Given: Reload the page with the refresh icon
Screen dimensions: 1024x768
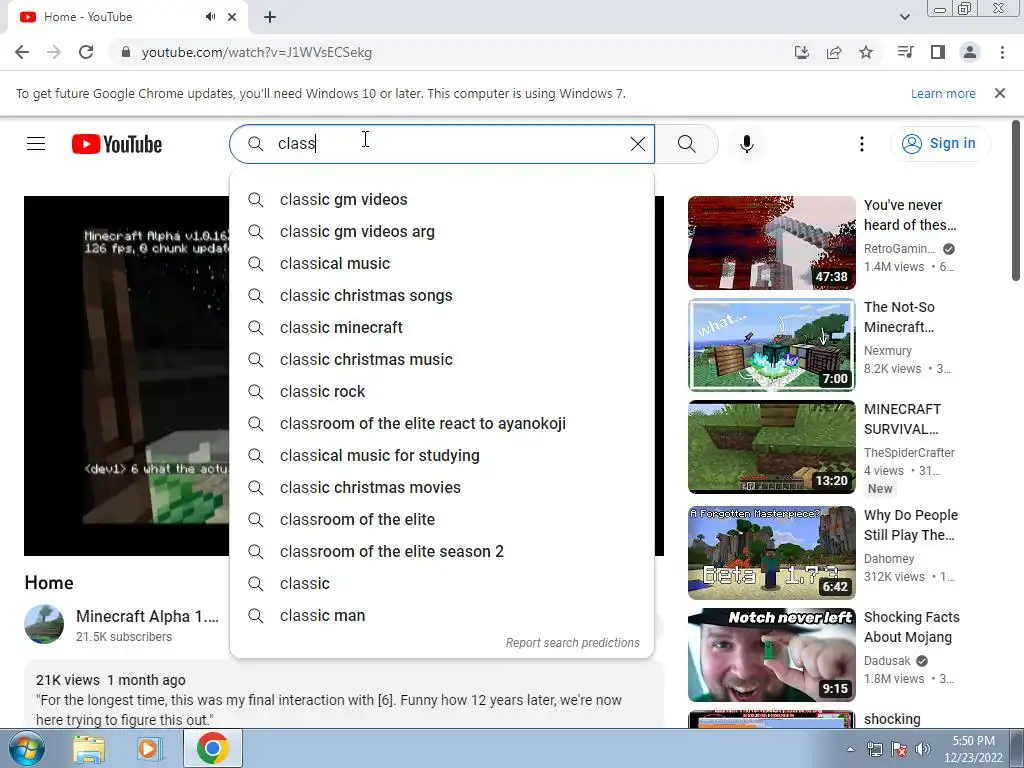Looking at the screenshot, I should [x=86, y=52].
